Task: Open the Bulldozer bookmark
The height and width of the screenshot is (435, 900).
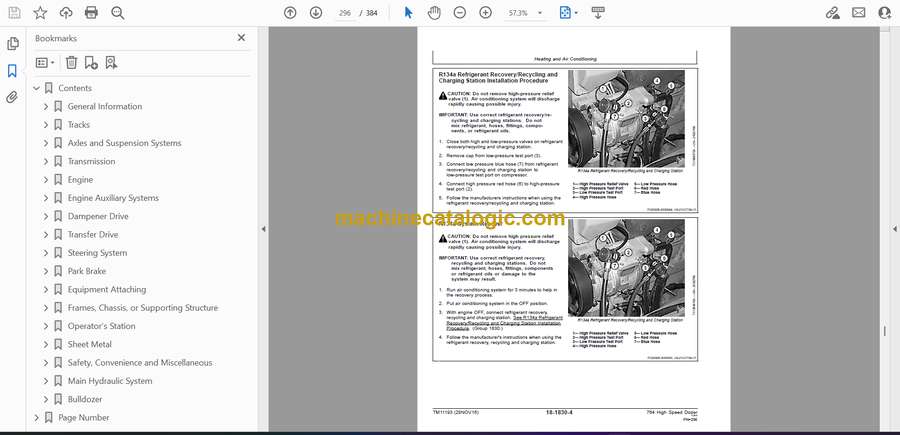Action: click(85, 399)
